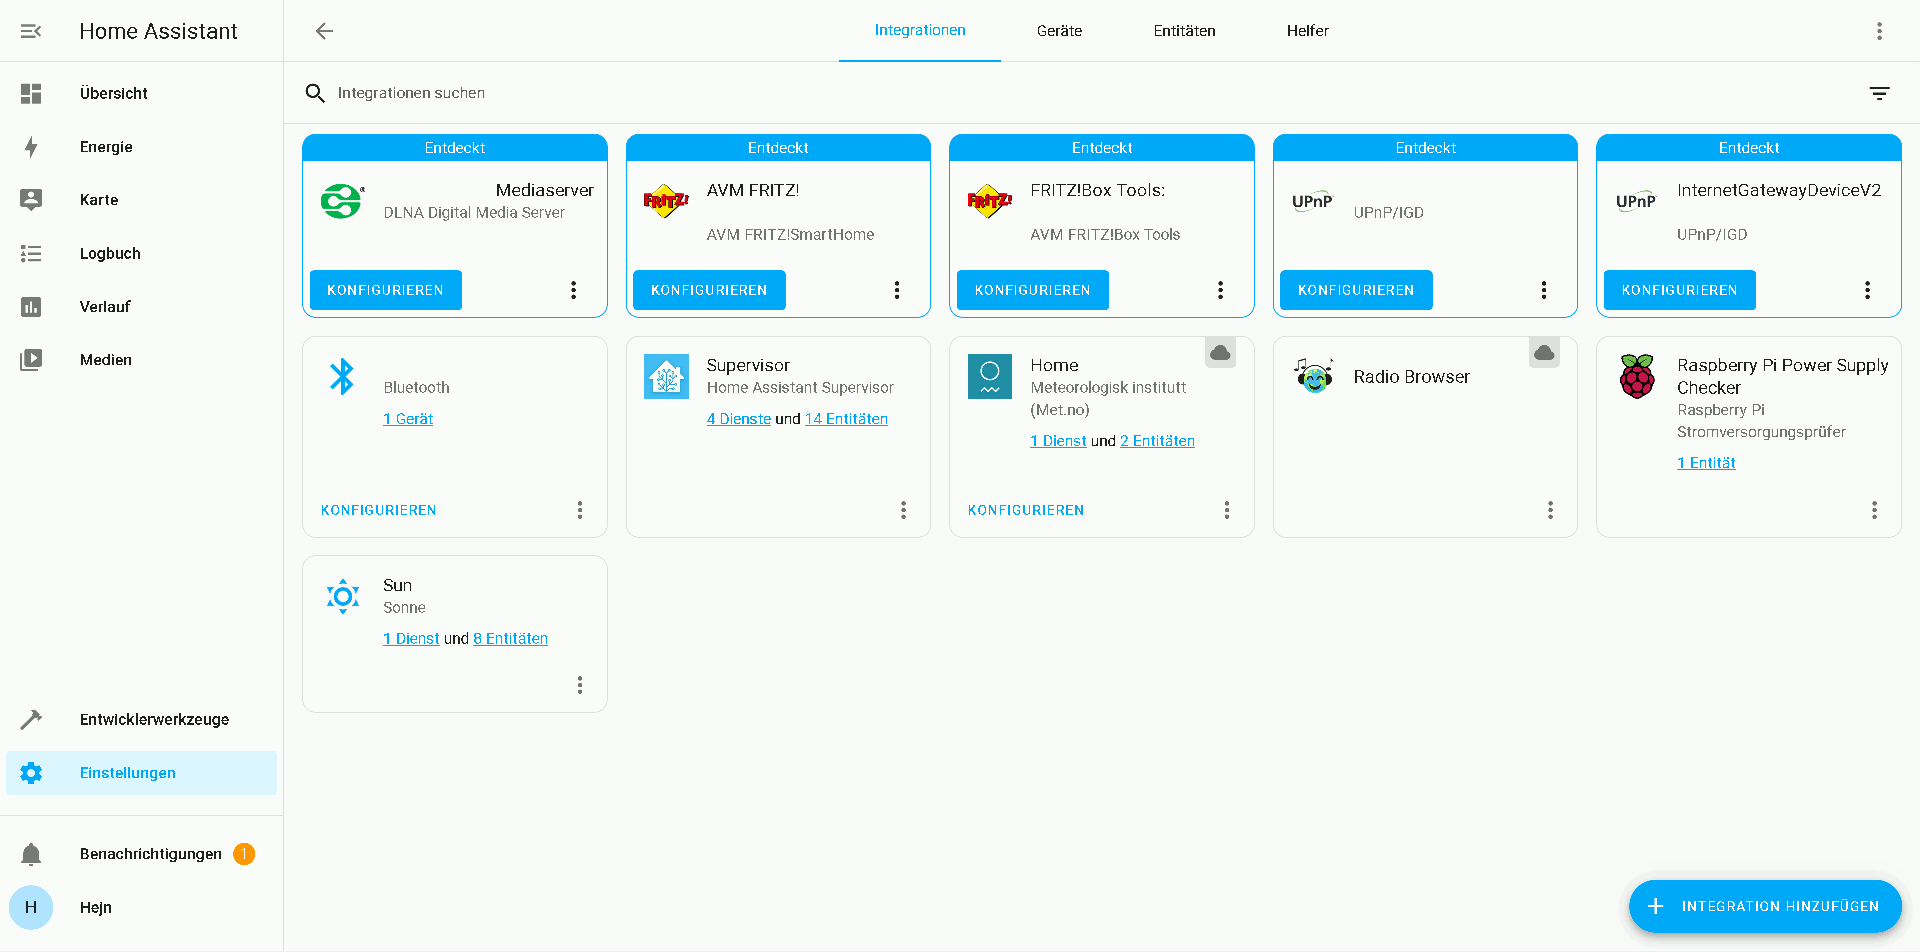Open Home '2 Entitäten' link

click(x=1157, y=441)
